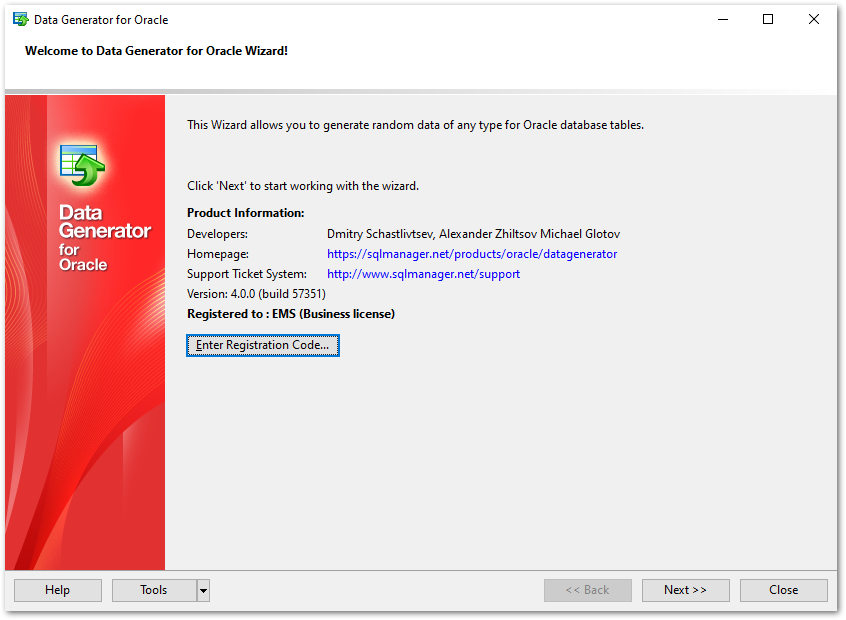Click the disabled Back button

pos(588,590)
